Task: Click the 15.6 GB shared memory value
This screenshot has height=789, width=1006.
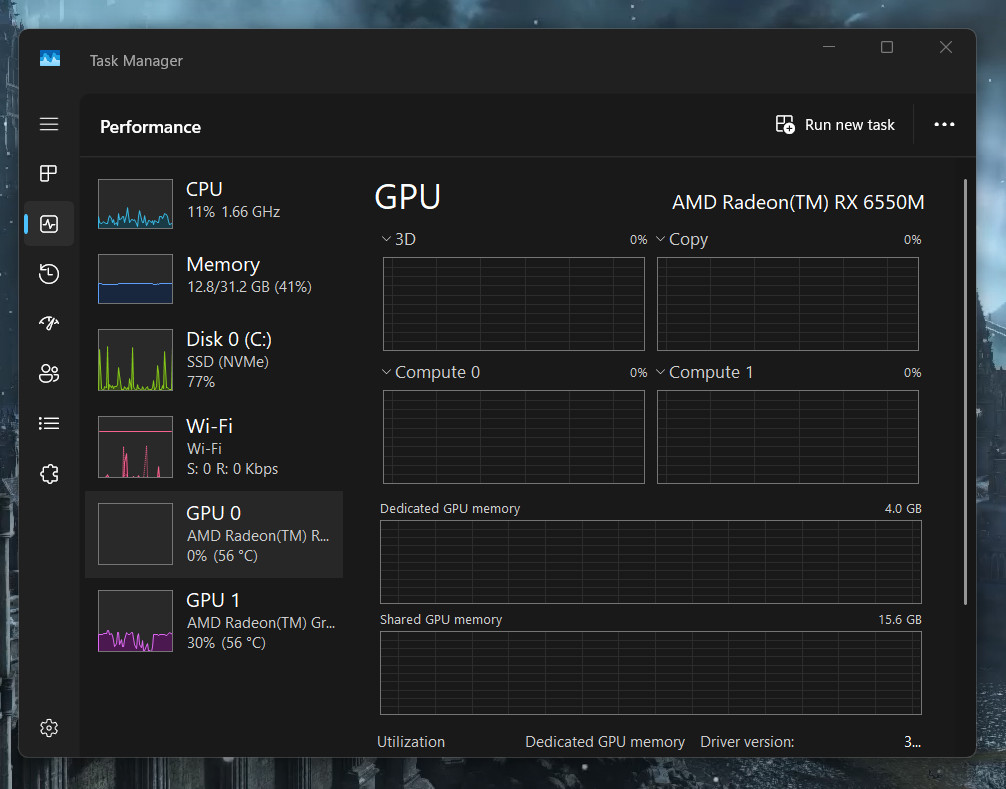Action: pos(899,620)
